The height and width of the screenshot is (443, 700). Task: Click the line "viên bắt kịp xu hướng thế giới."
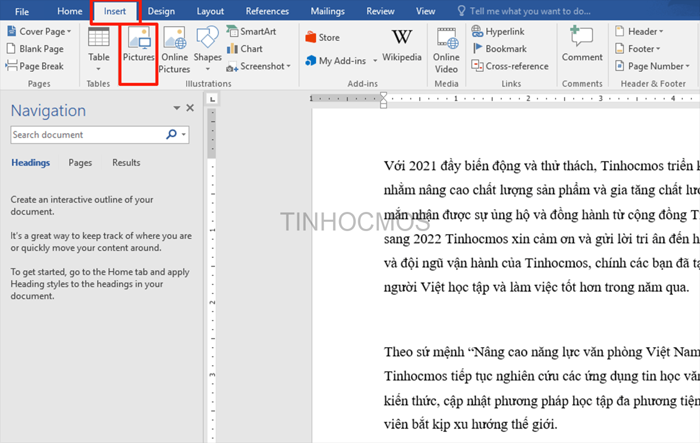[471, 424]
